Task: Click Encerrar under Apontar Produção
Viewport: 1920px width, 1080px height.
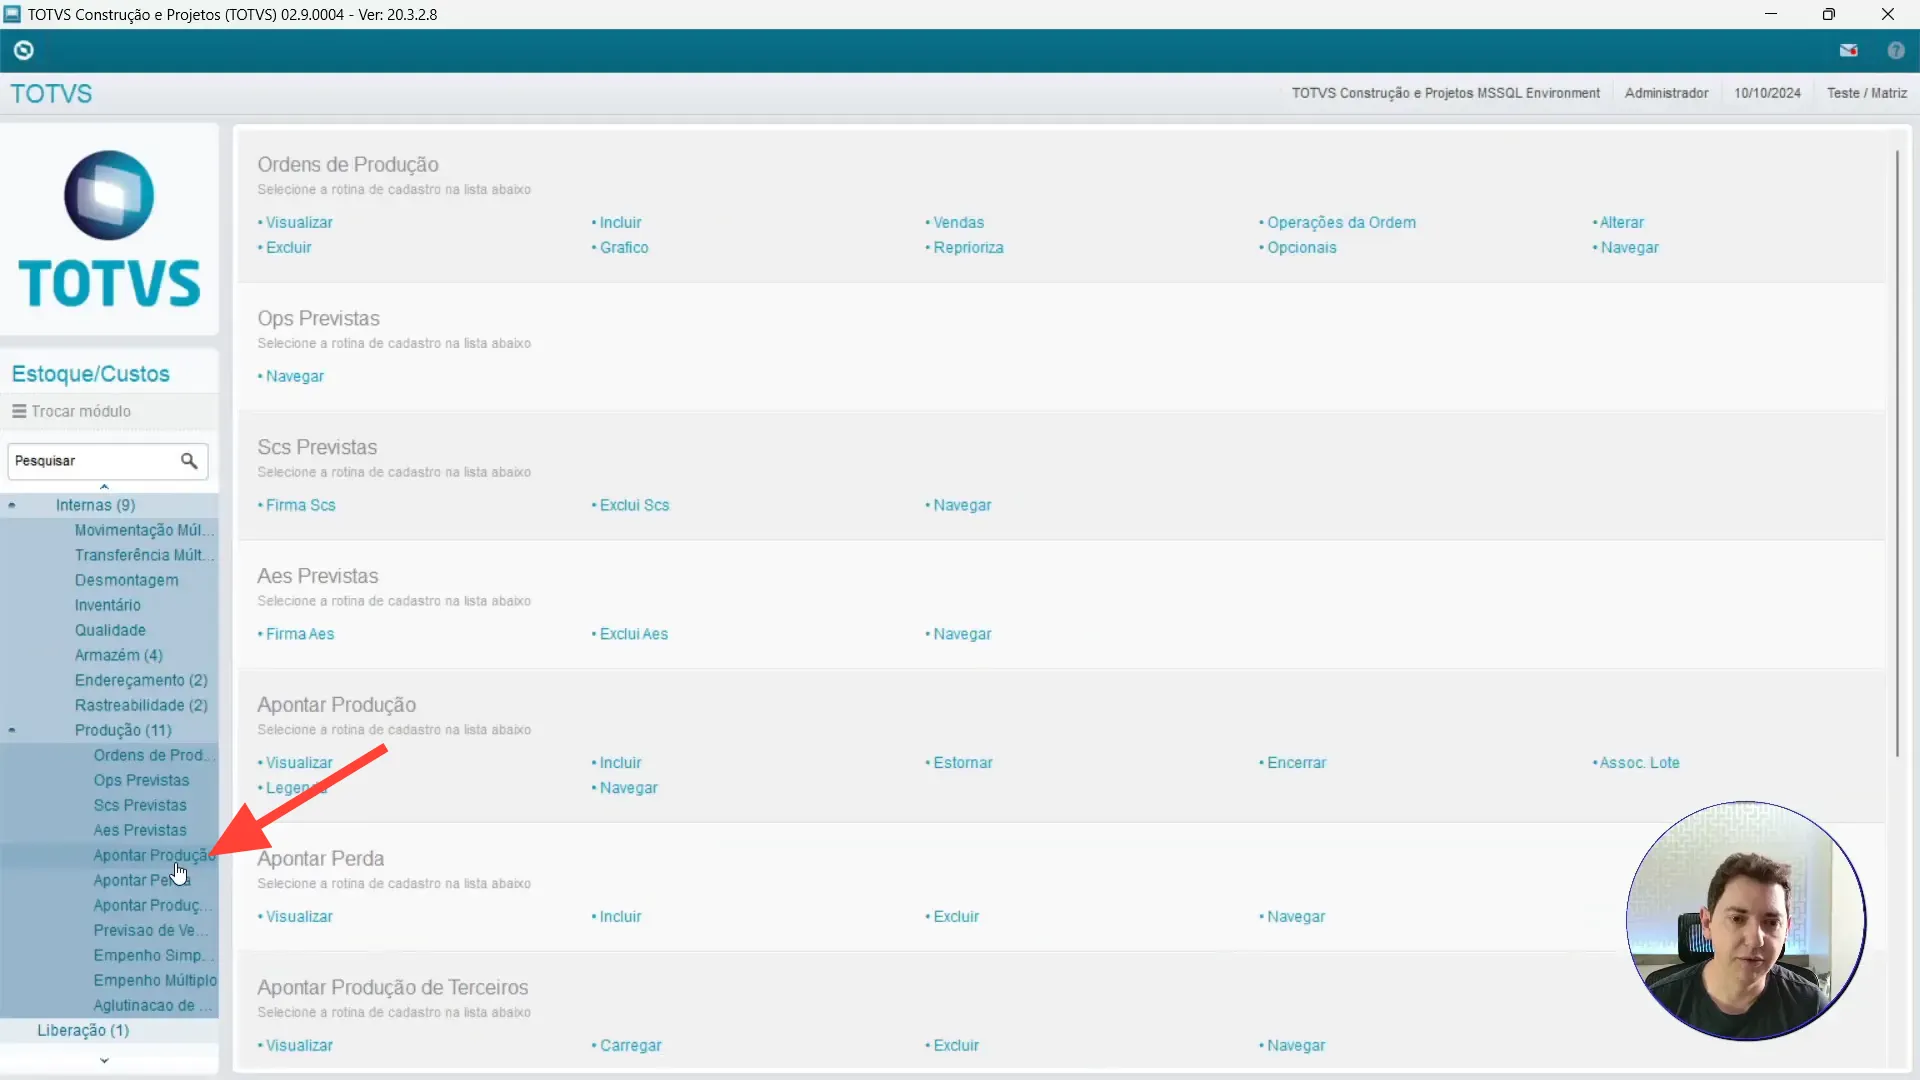Action: (x=1296, y=762)
